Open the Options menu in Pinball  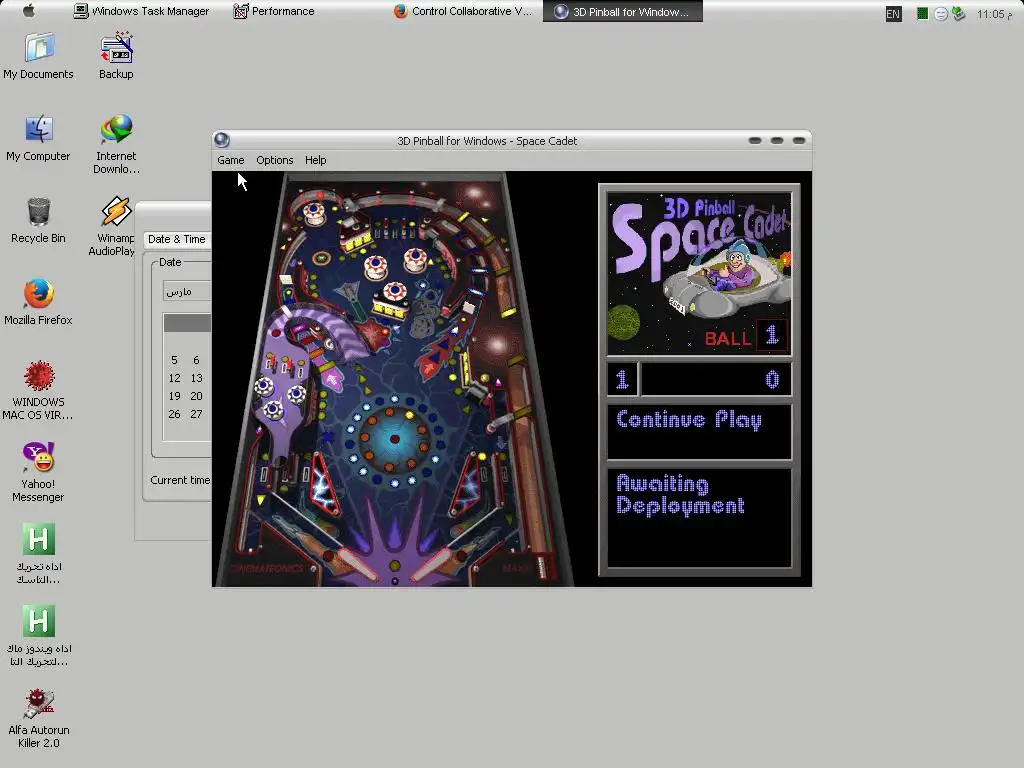click(274, 160)
